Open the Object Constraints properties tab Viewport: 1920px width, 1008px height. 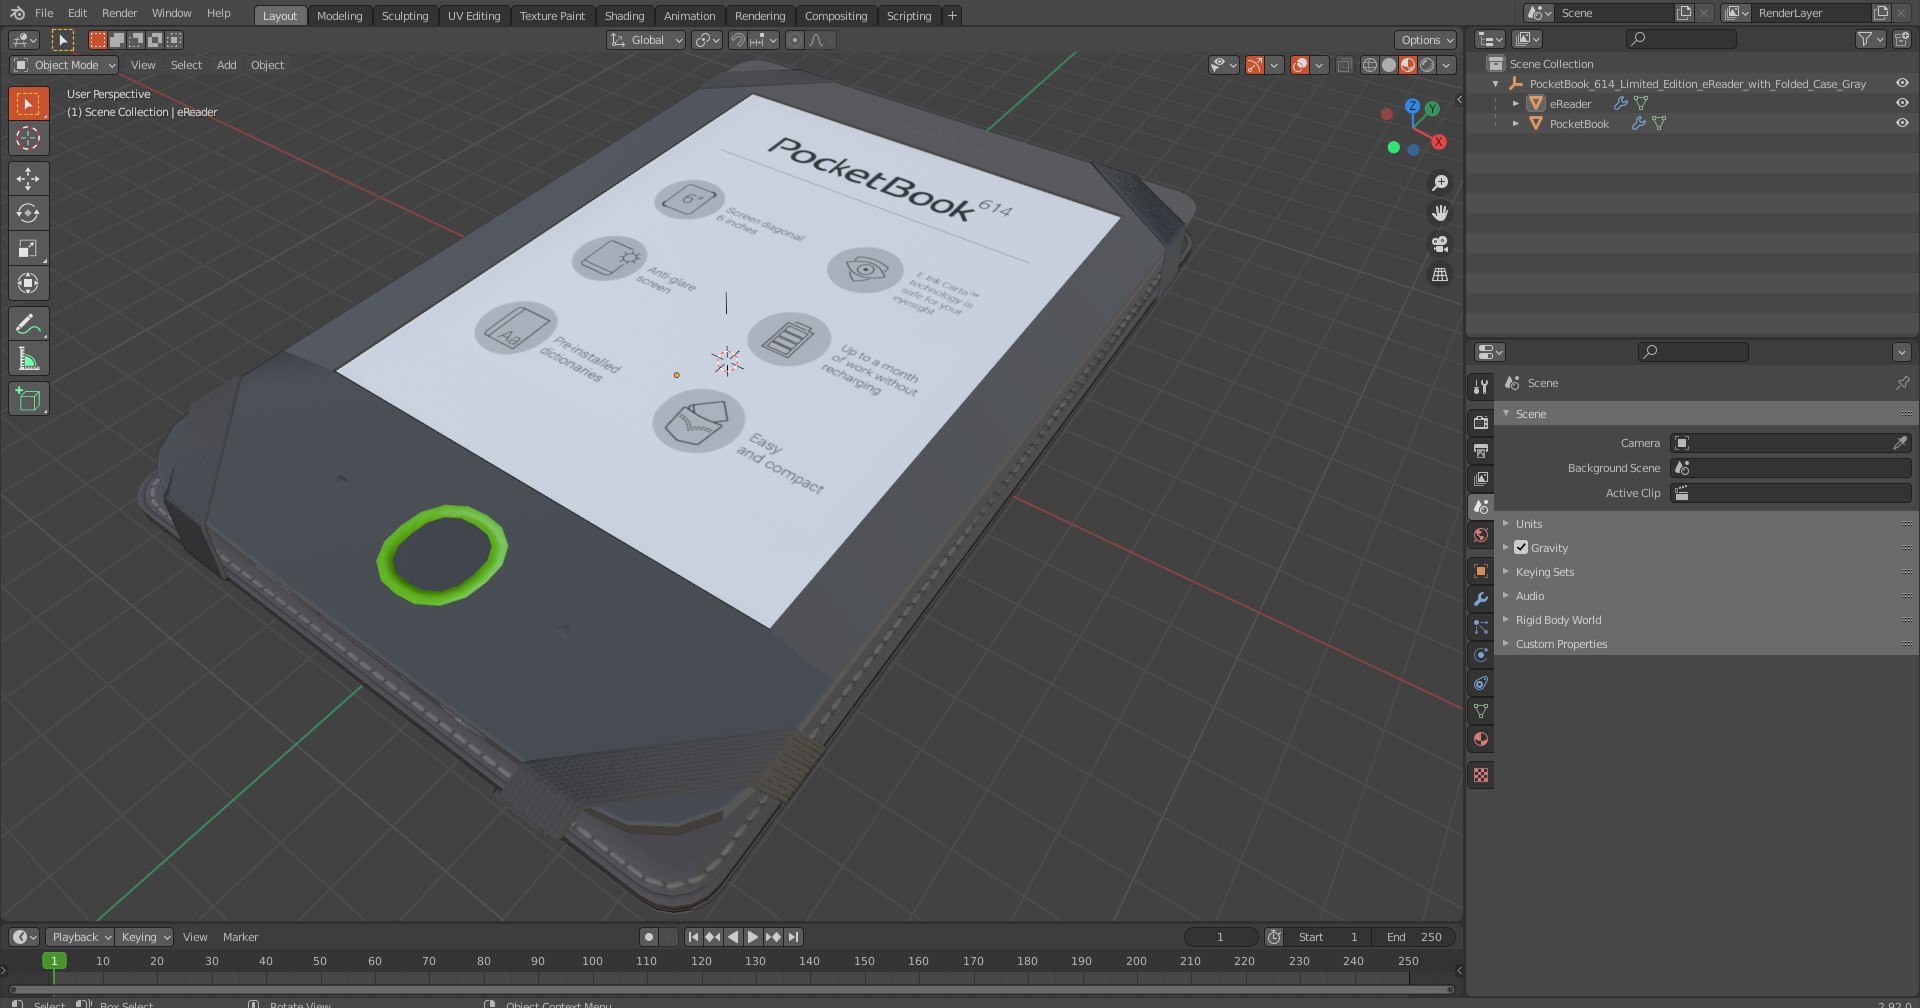click(1481, 683)
